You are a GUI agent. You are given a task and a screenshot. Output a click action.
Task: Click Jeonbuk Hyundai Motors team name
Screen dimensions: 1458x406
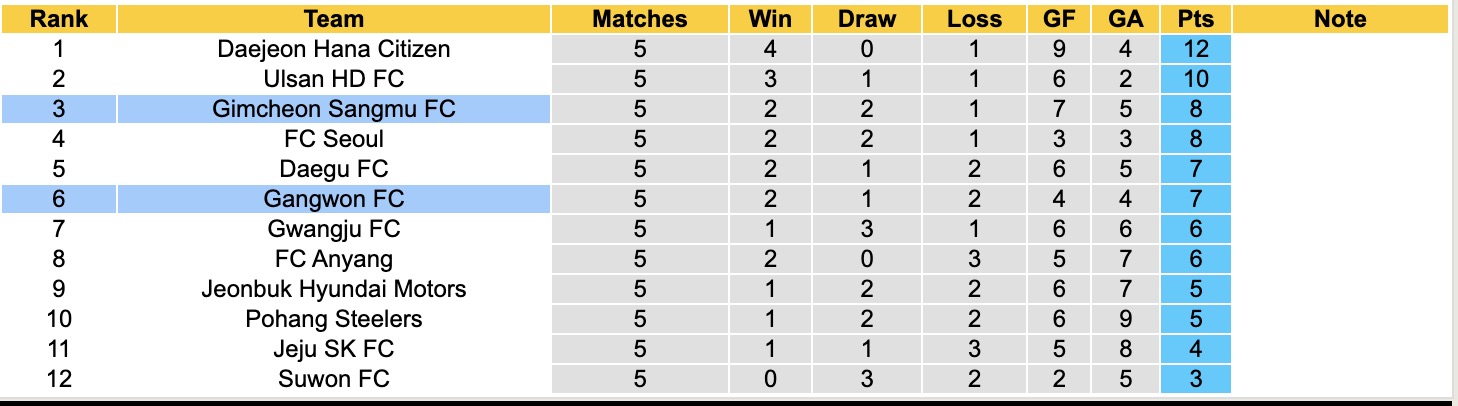[334, 289]
